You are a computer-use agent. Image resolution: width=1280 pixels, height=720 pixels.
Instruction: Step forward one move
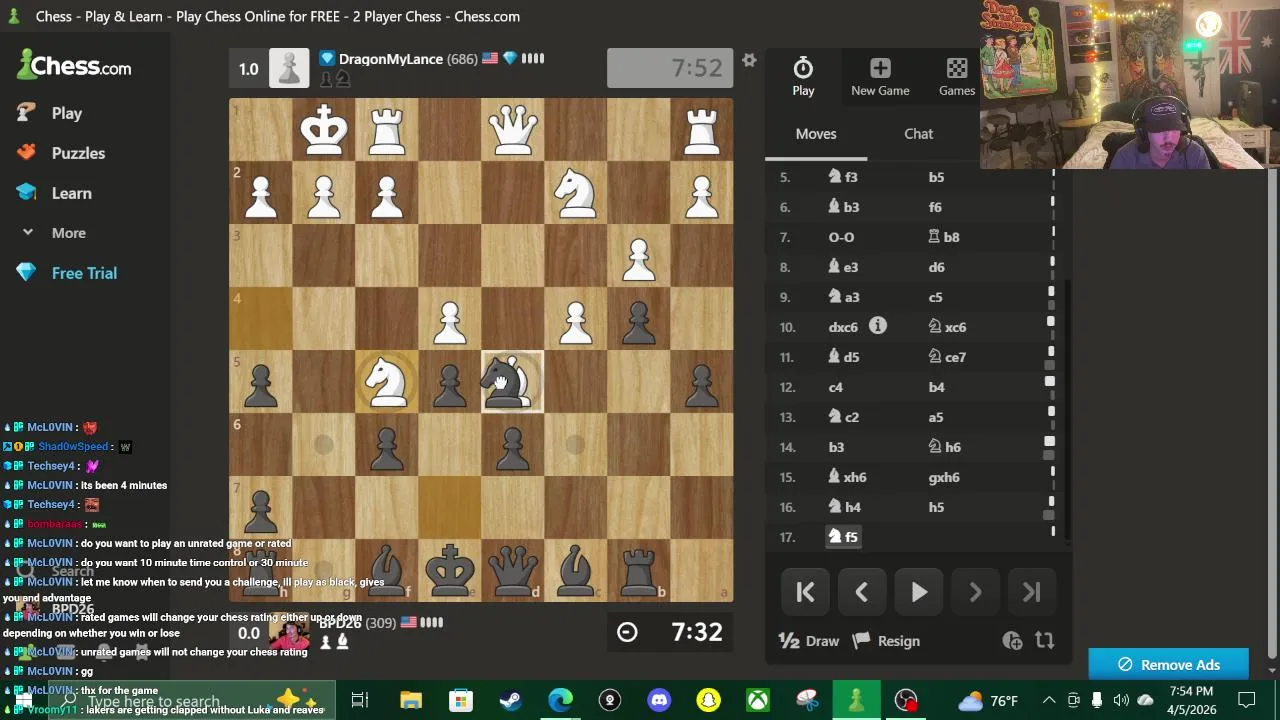[x=975, y=592]
